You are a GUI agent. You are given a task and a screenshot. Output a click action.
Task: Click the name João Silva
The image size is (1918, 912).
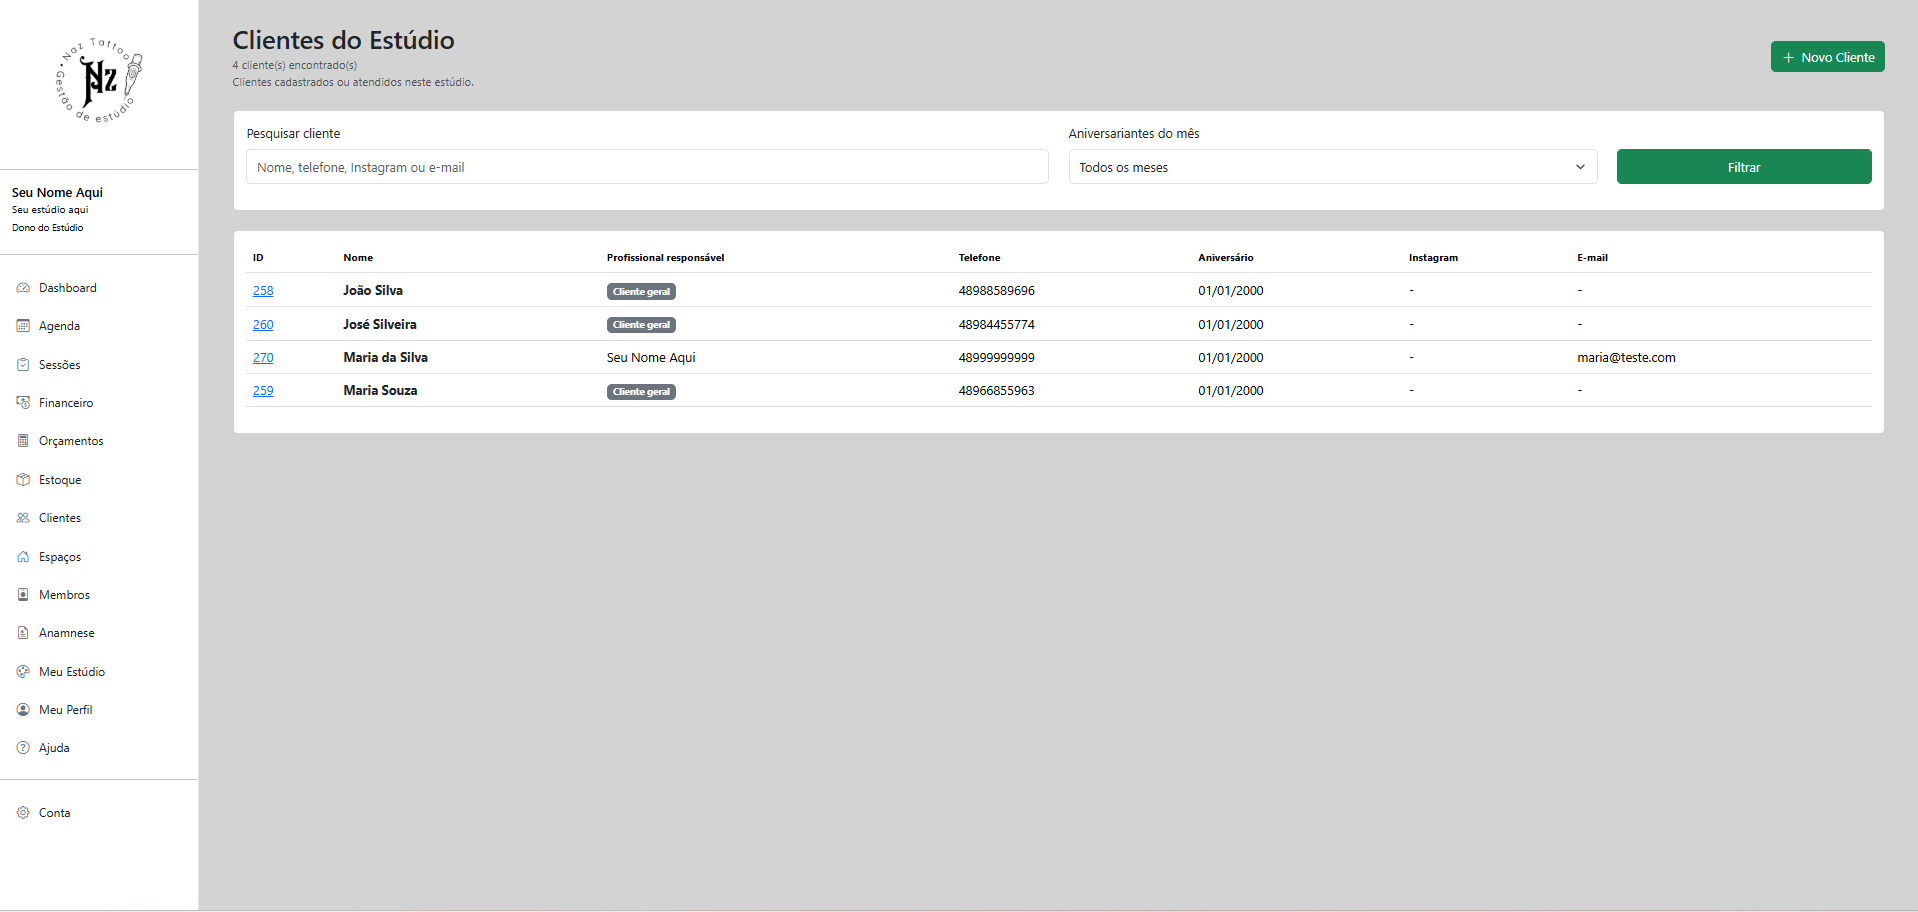[373, 291]
